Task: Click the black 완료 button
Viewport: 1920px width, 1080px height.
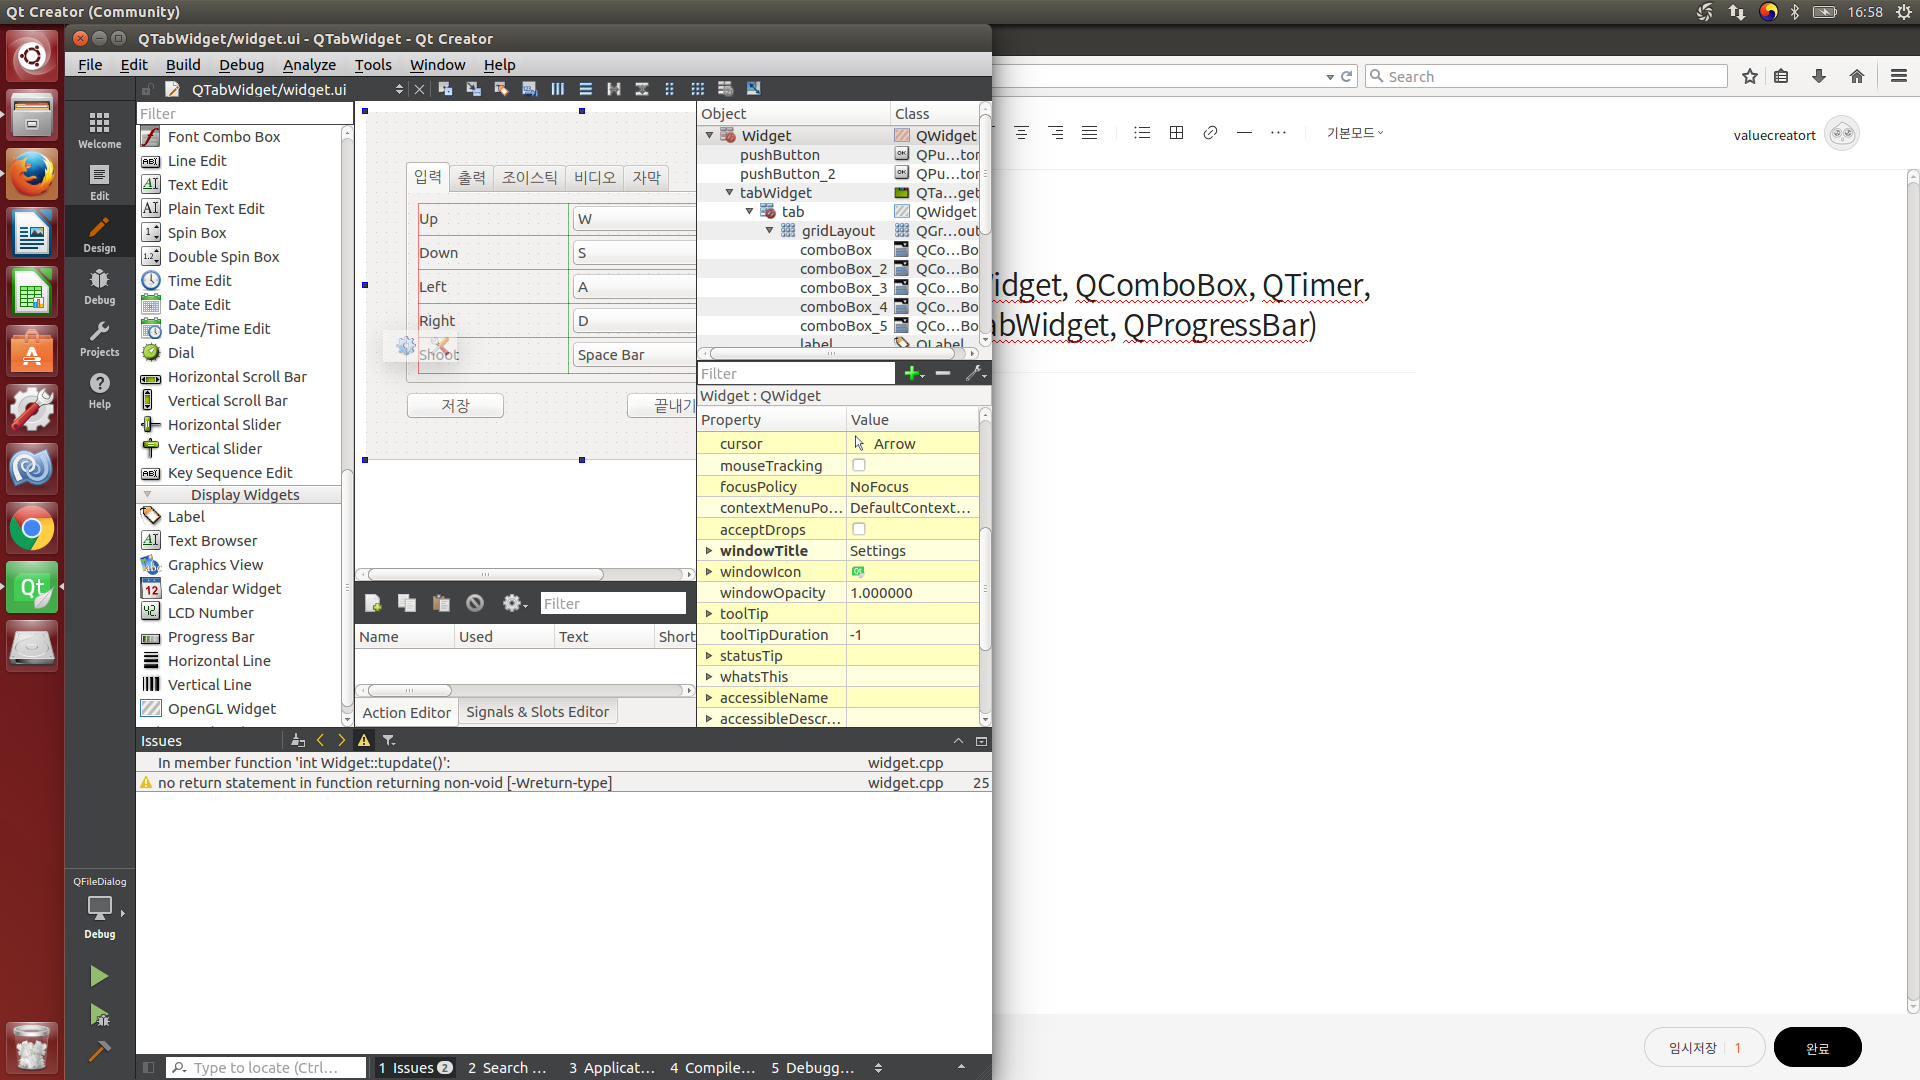Action: [1817, 1047]
